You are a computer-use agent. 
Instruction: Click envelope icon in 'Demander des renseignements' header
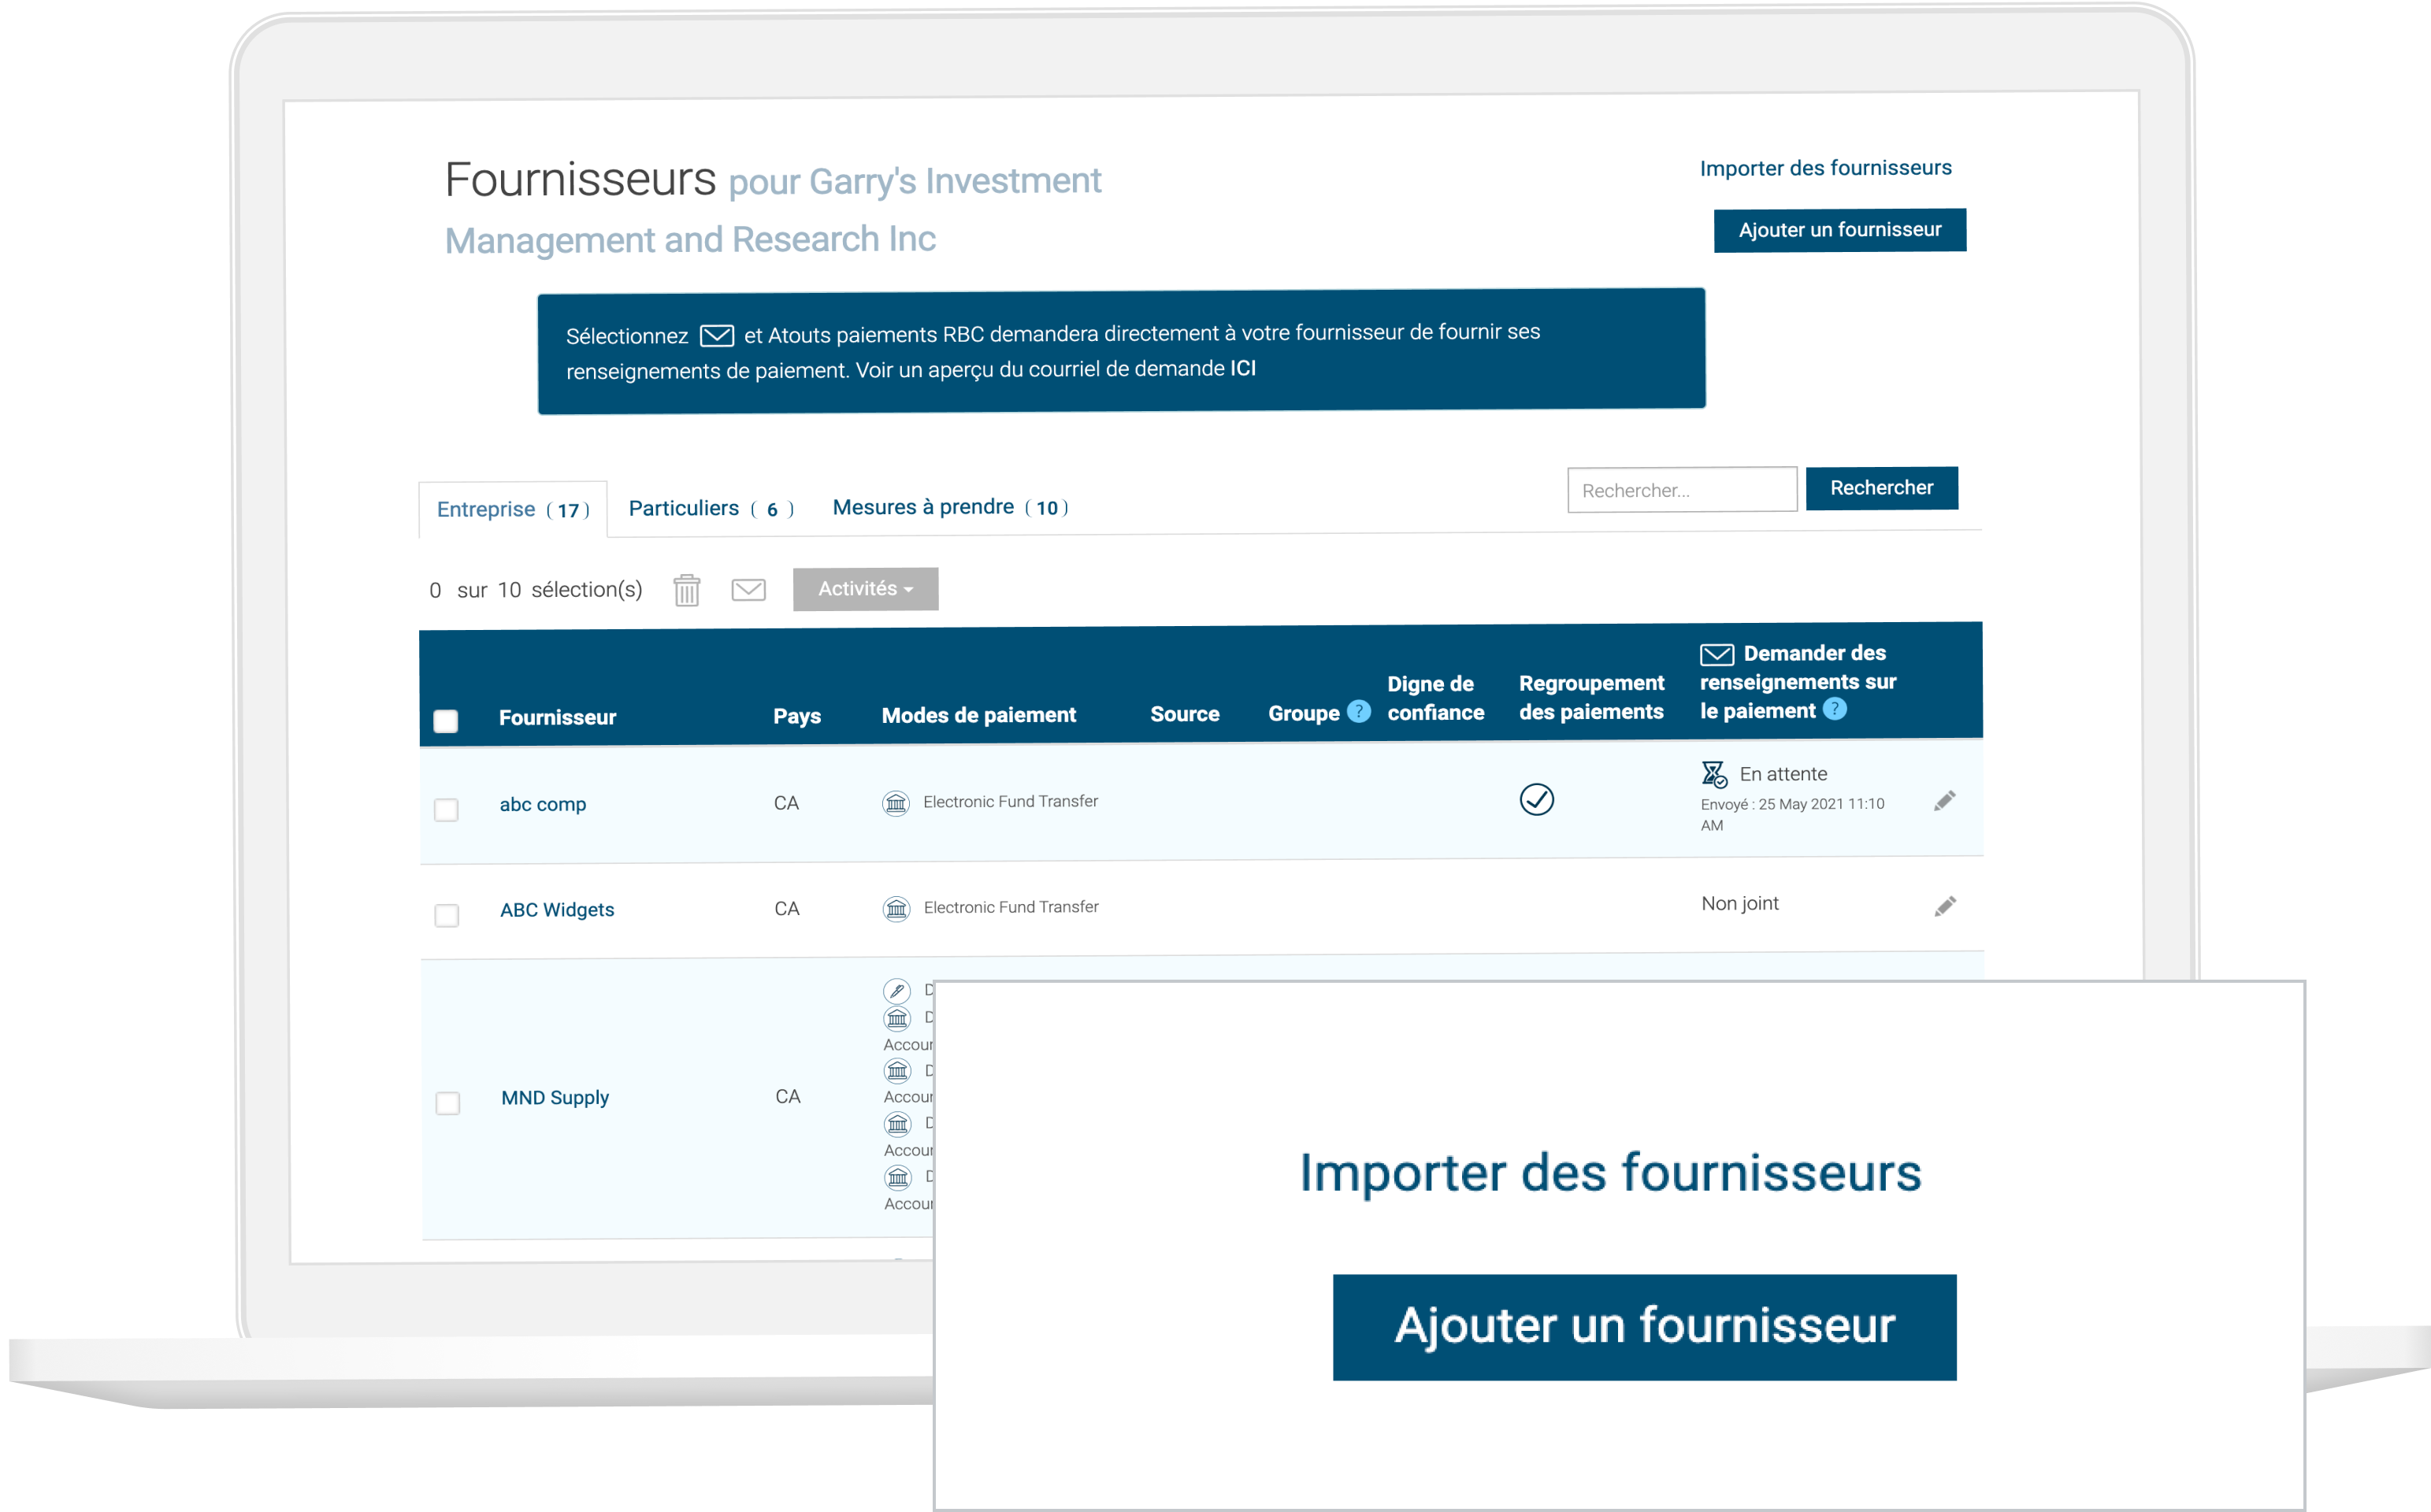[x=1717, y=654]
